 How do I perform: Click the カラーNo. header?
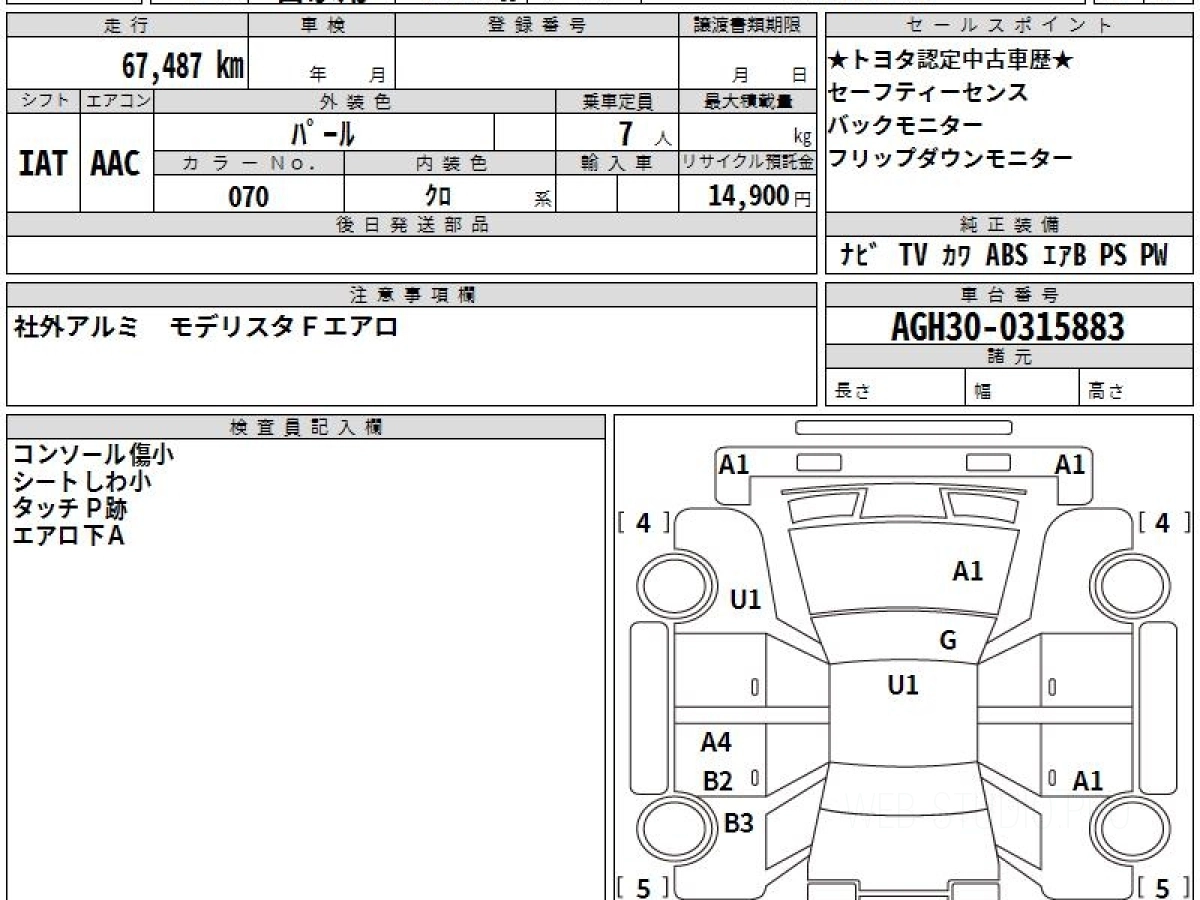point(249,163)
